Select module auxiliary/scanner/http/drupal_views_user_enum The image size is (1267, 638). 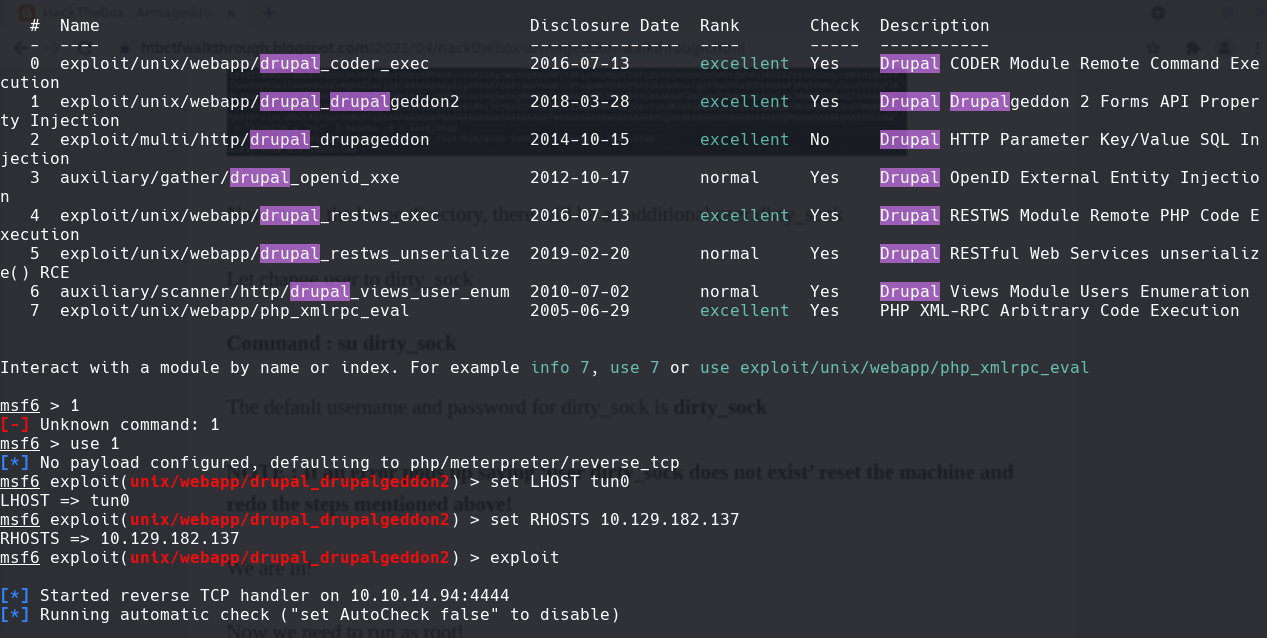click(285, 292)
